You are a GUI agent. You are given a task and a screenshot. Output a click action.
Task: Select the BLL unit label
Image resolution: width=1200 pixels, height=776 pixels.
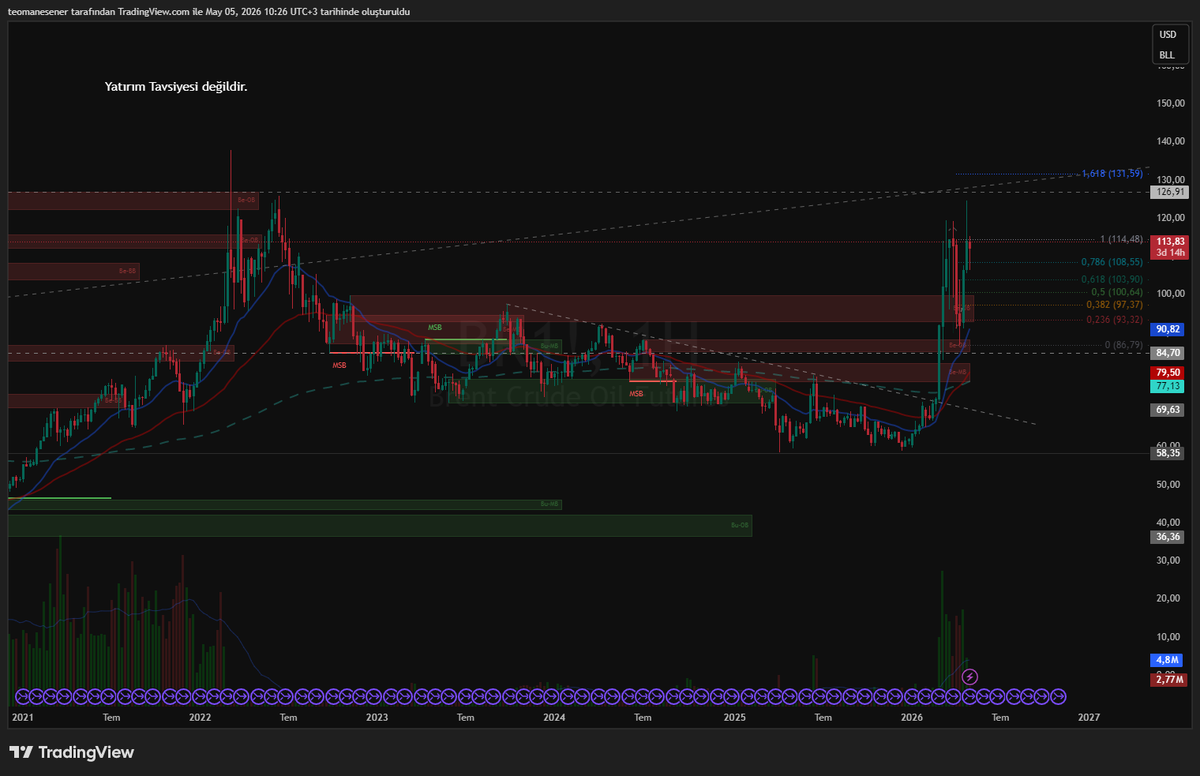(1167, 55)
